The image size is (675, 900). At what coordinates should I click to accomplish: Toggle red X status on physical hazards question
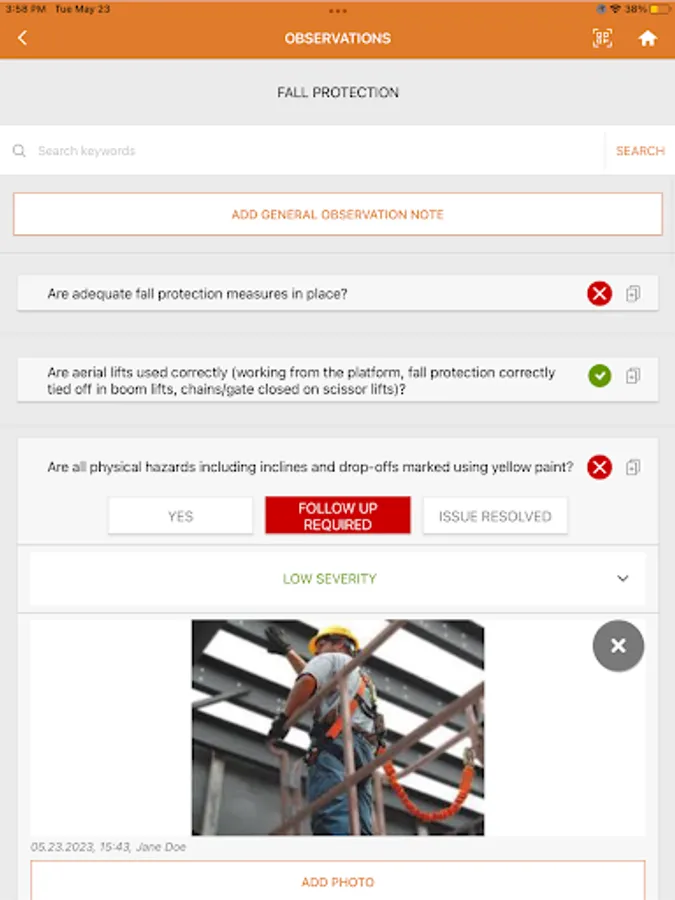click(599, 467)
